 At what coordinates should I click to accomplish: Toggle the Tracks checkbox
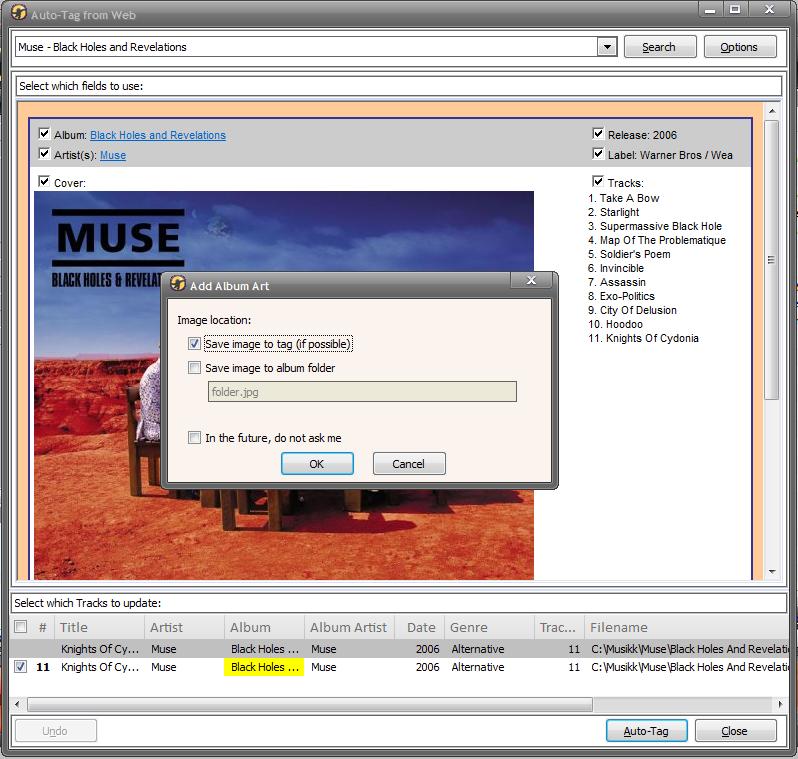click(598, 181)
